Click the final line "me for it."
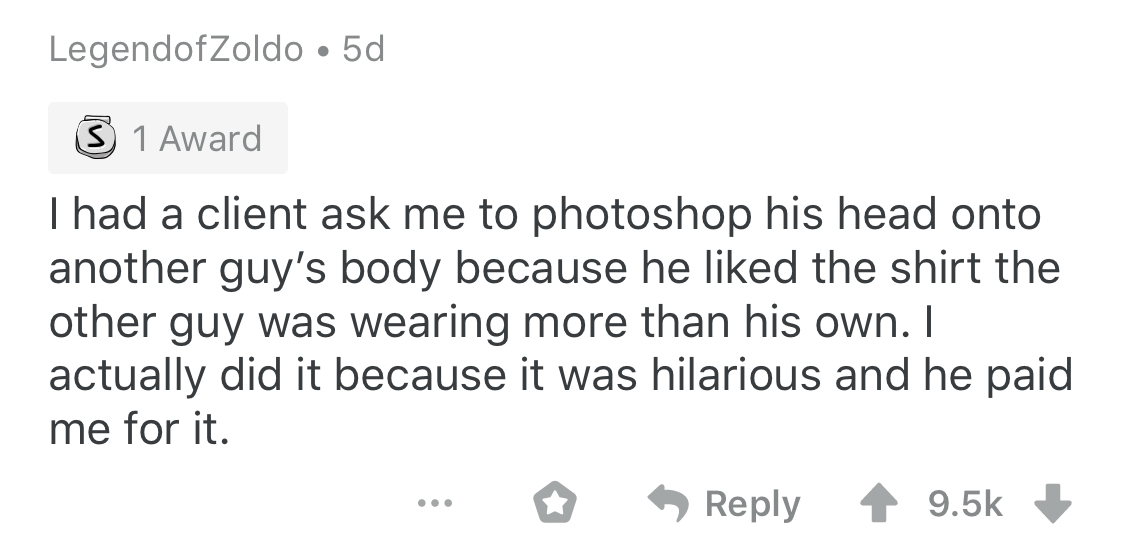 coord(139,430)
